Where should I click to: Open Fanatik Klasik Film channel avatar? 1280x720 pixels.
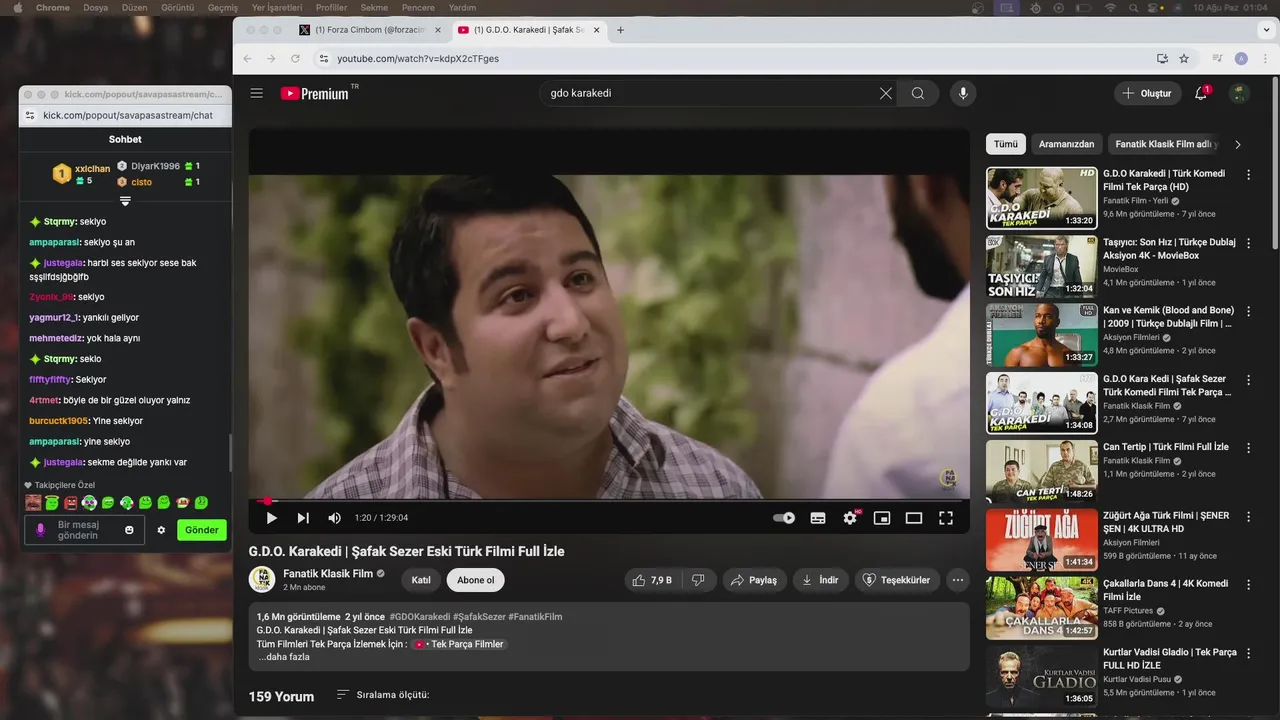262,580
